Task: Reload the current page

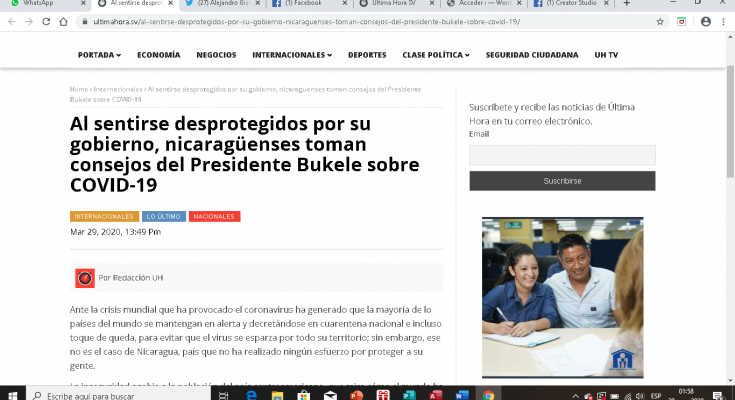Action: coord(46,22)
